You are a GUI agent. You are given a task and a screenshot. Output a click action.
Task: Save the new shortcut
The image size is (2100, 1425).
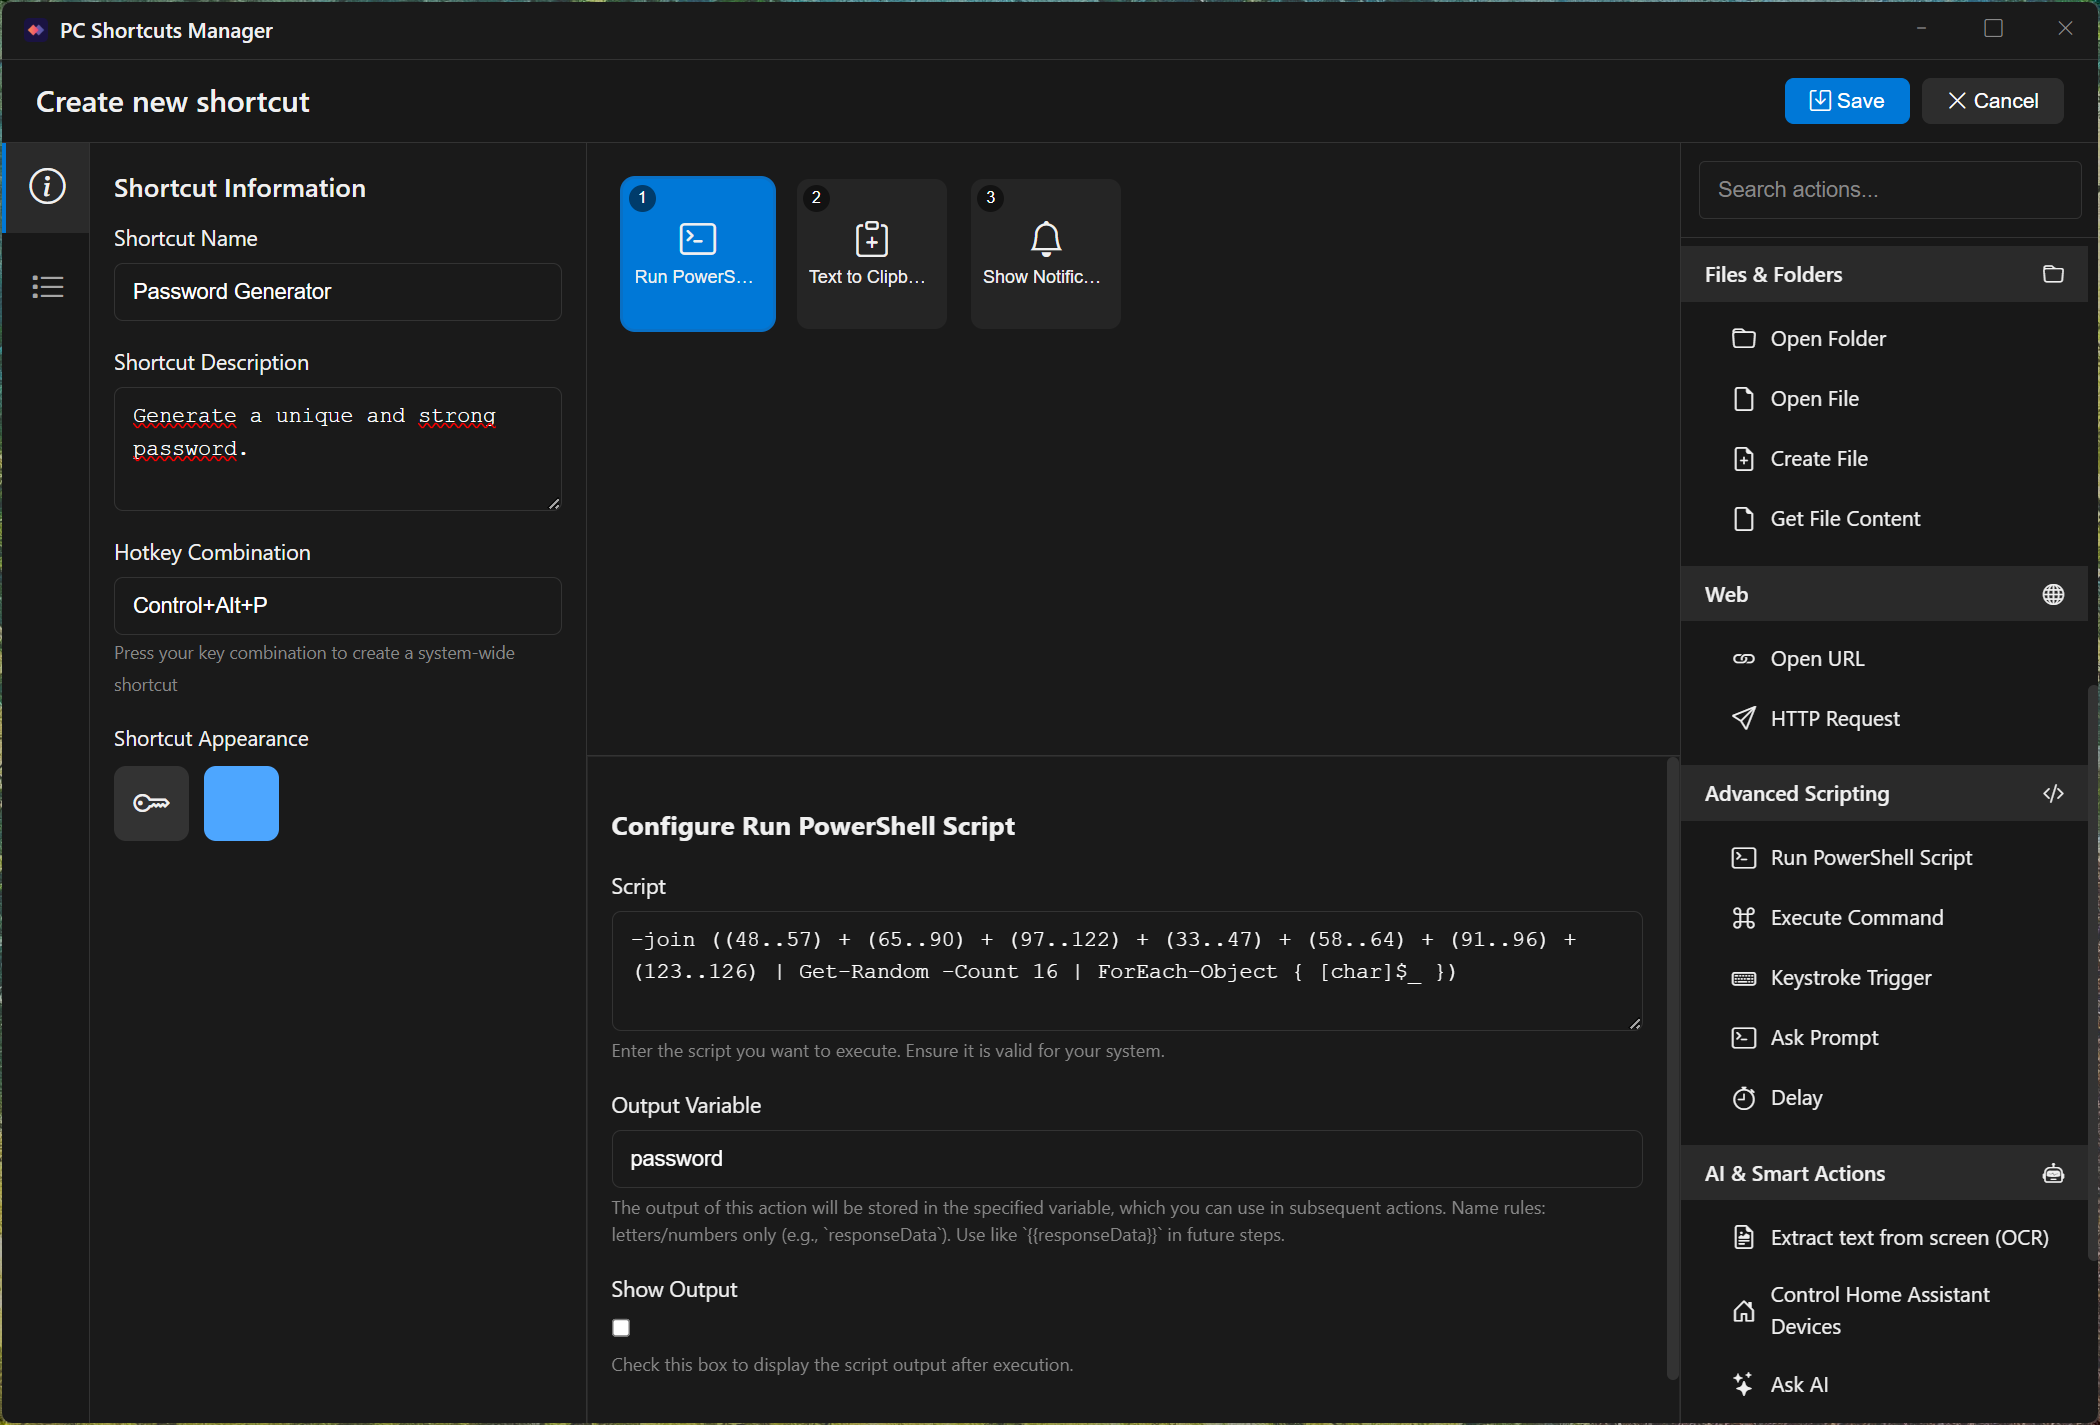pyautogui.click(x=1846, y=101)
